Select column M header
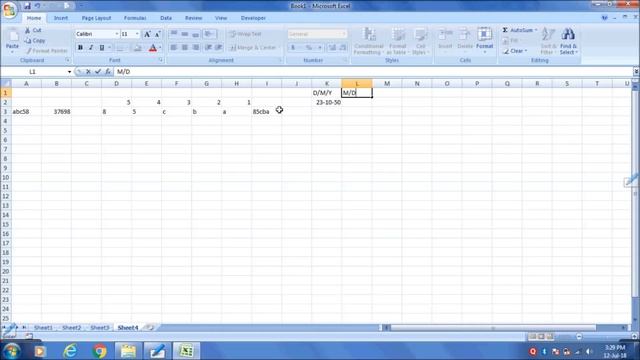Viewport: 640px width, 360px height. [x=387, y=84]
